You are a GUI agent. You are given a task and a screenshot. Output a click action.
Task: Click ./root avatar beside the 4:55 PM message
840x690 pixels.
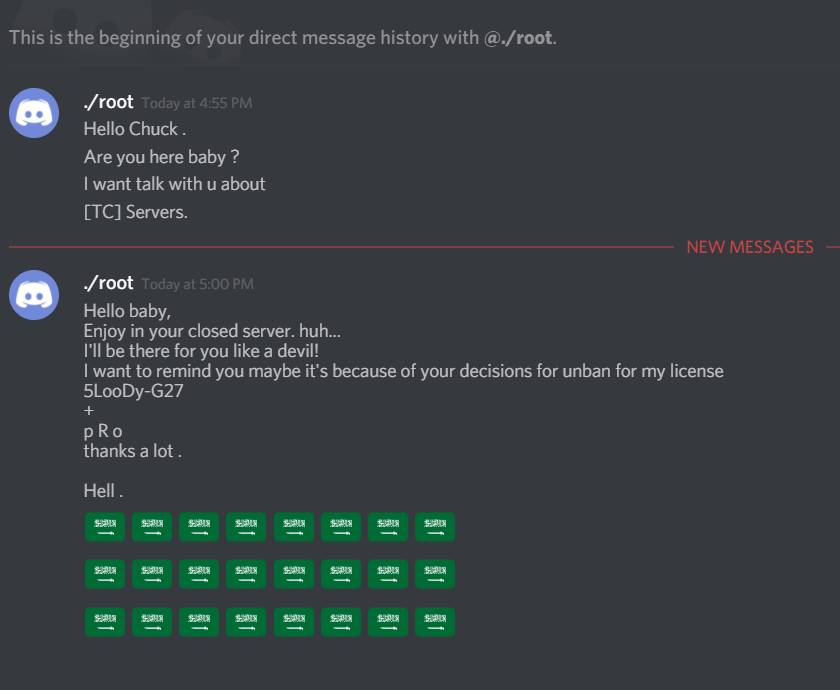pyautogui.click(x=34, y=112)
